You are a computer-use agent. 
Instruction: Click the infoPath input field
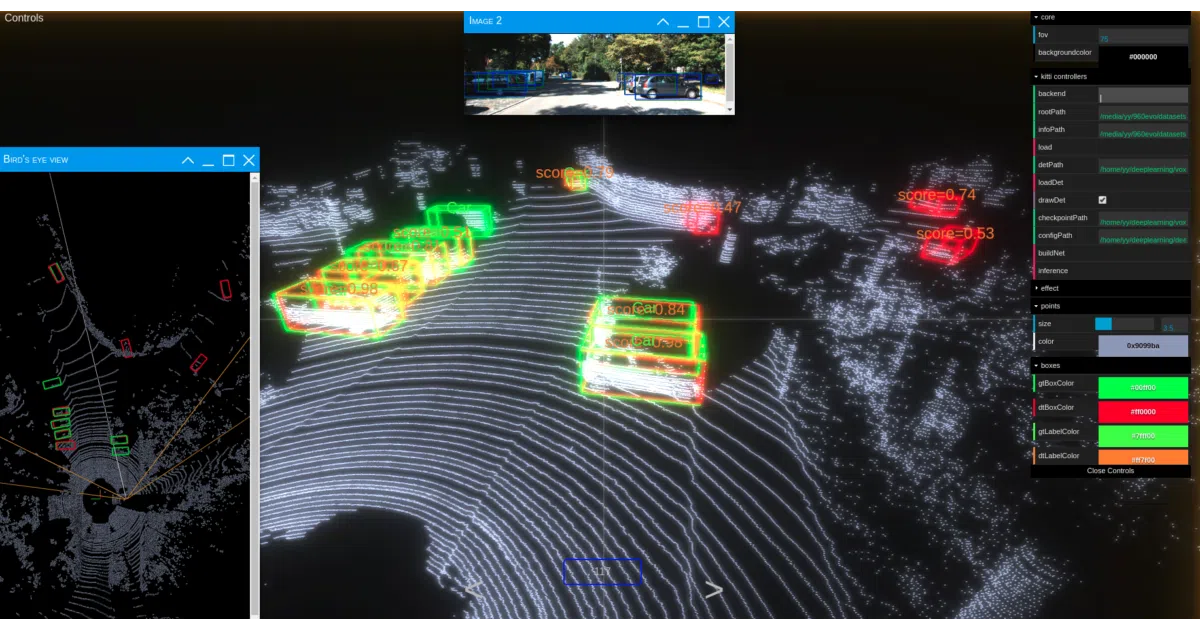coord(1143,131)
